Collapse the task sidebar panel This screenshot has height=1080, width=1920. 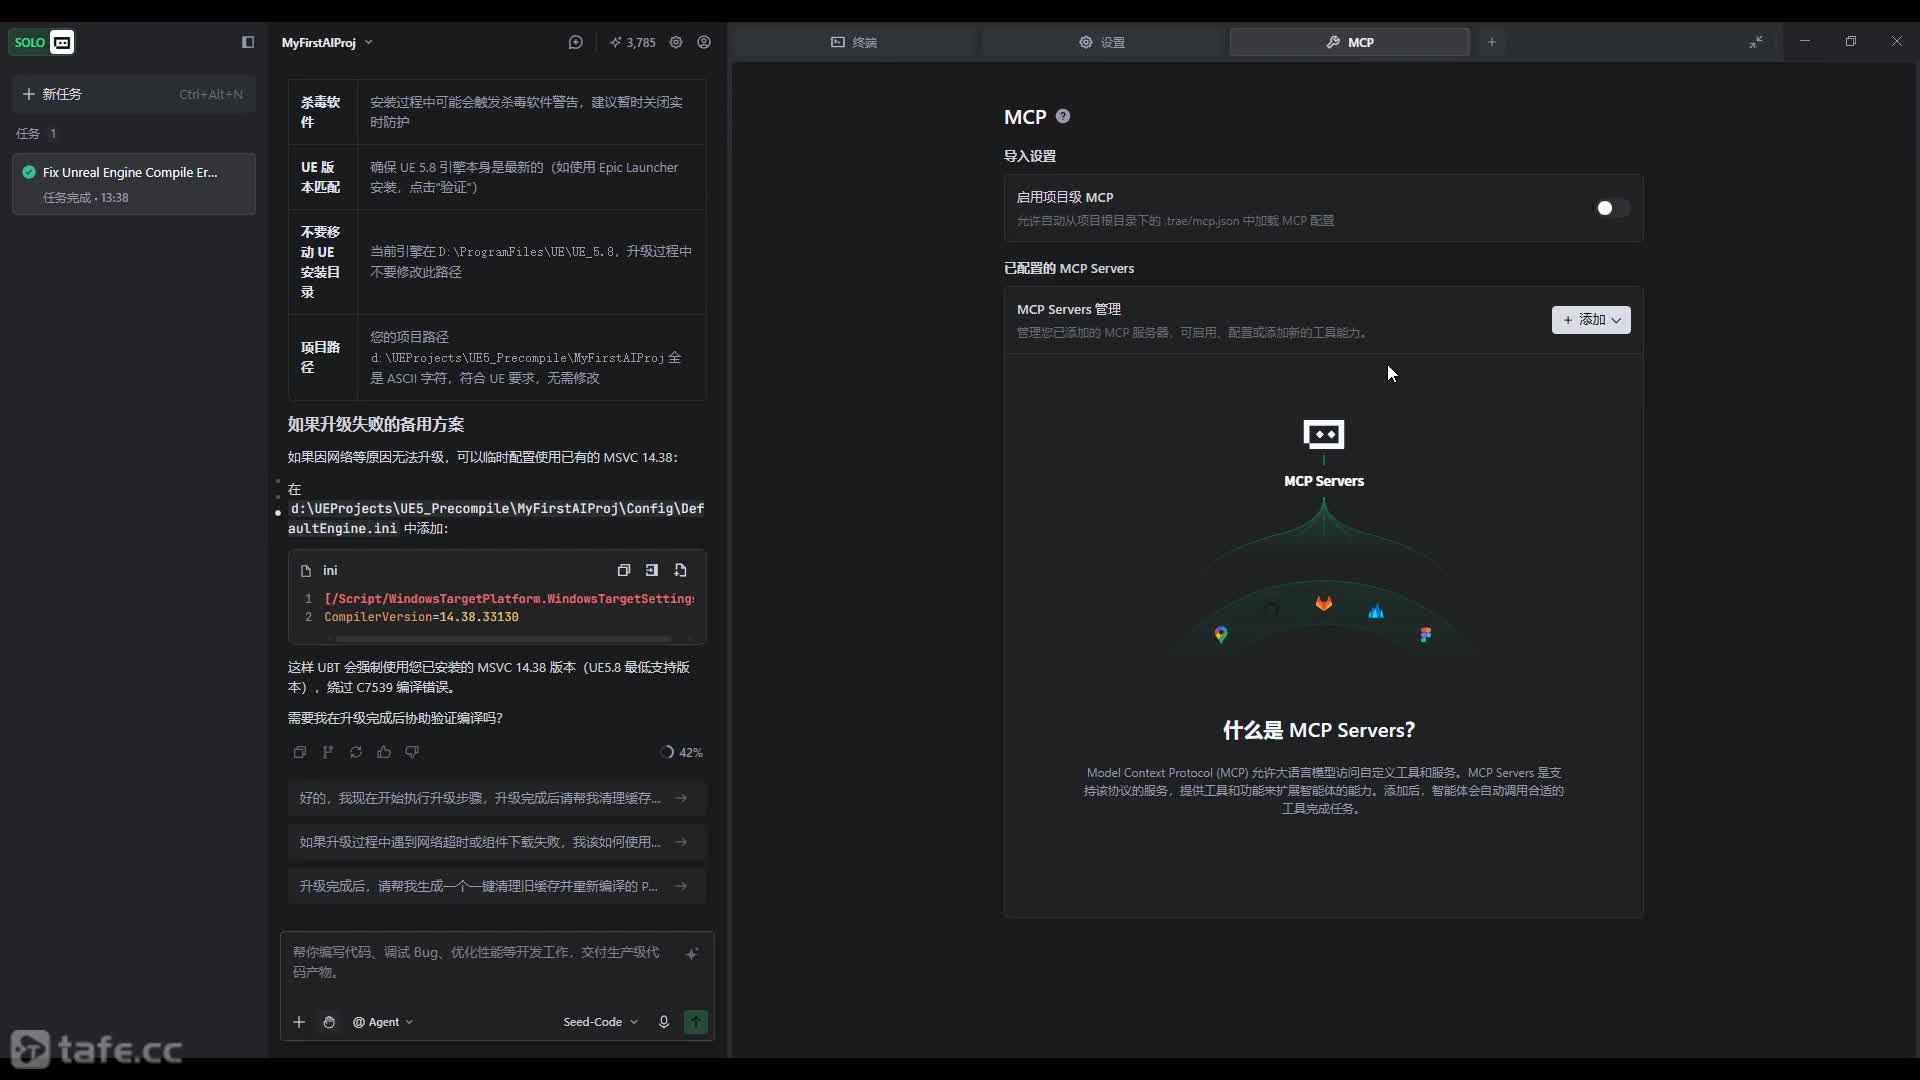[248, 42]
